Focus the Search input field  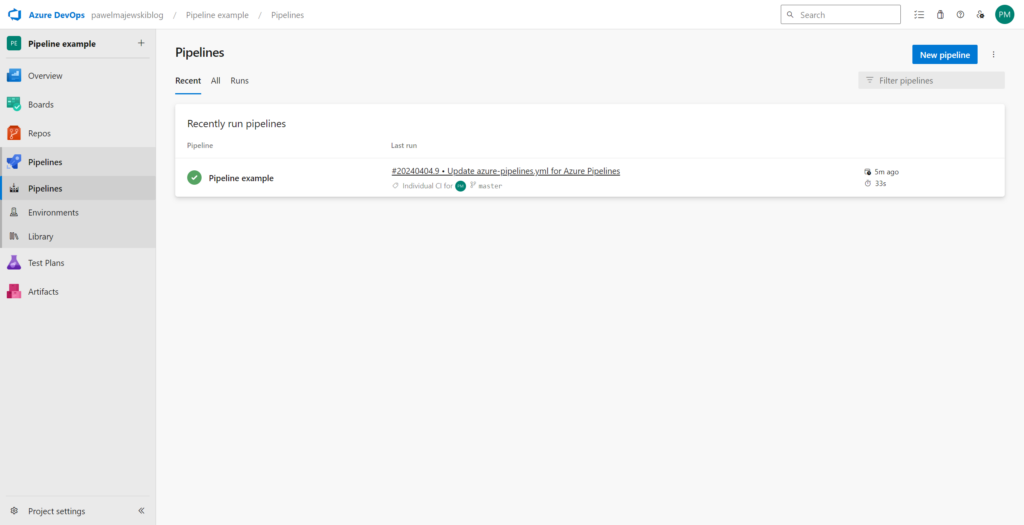[840, 14]
